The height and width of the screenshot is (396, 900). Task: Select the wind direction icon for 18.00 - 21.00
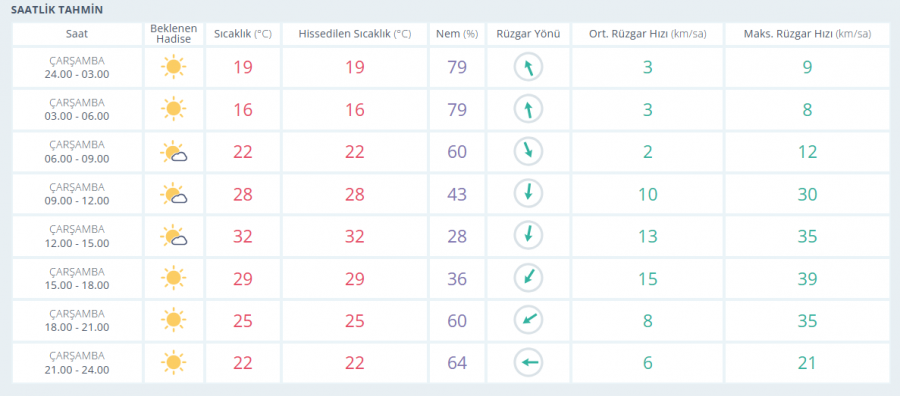528,320
